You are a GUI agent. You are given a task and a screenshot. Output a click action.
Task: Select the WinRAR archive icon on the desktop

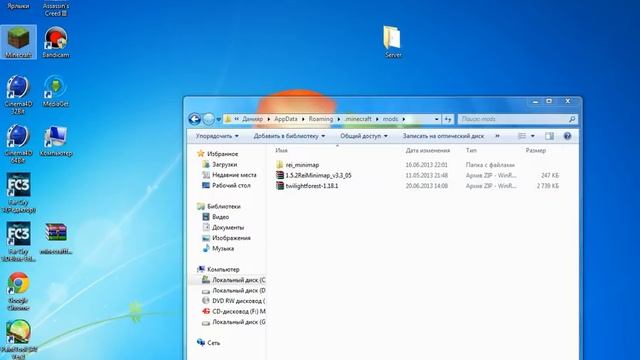point(56,239)
